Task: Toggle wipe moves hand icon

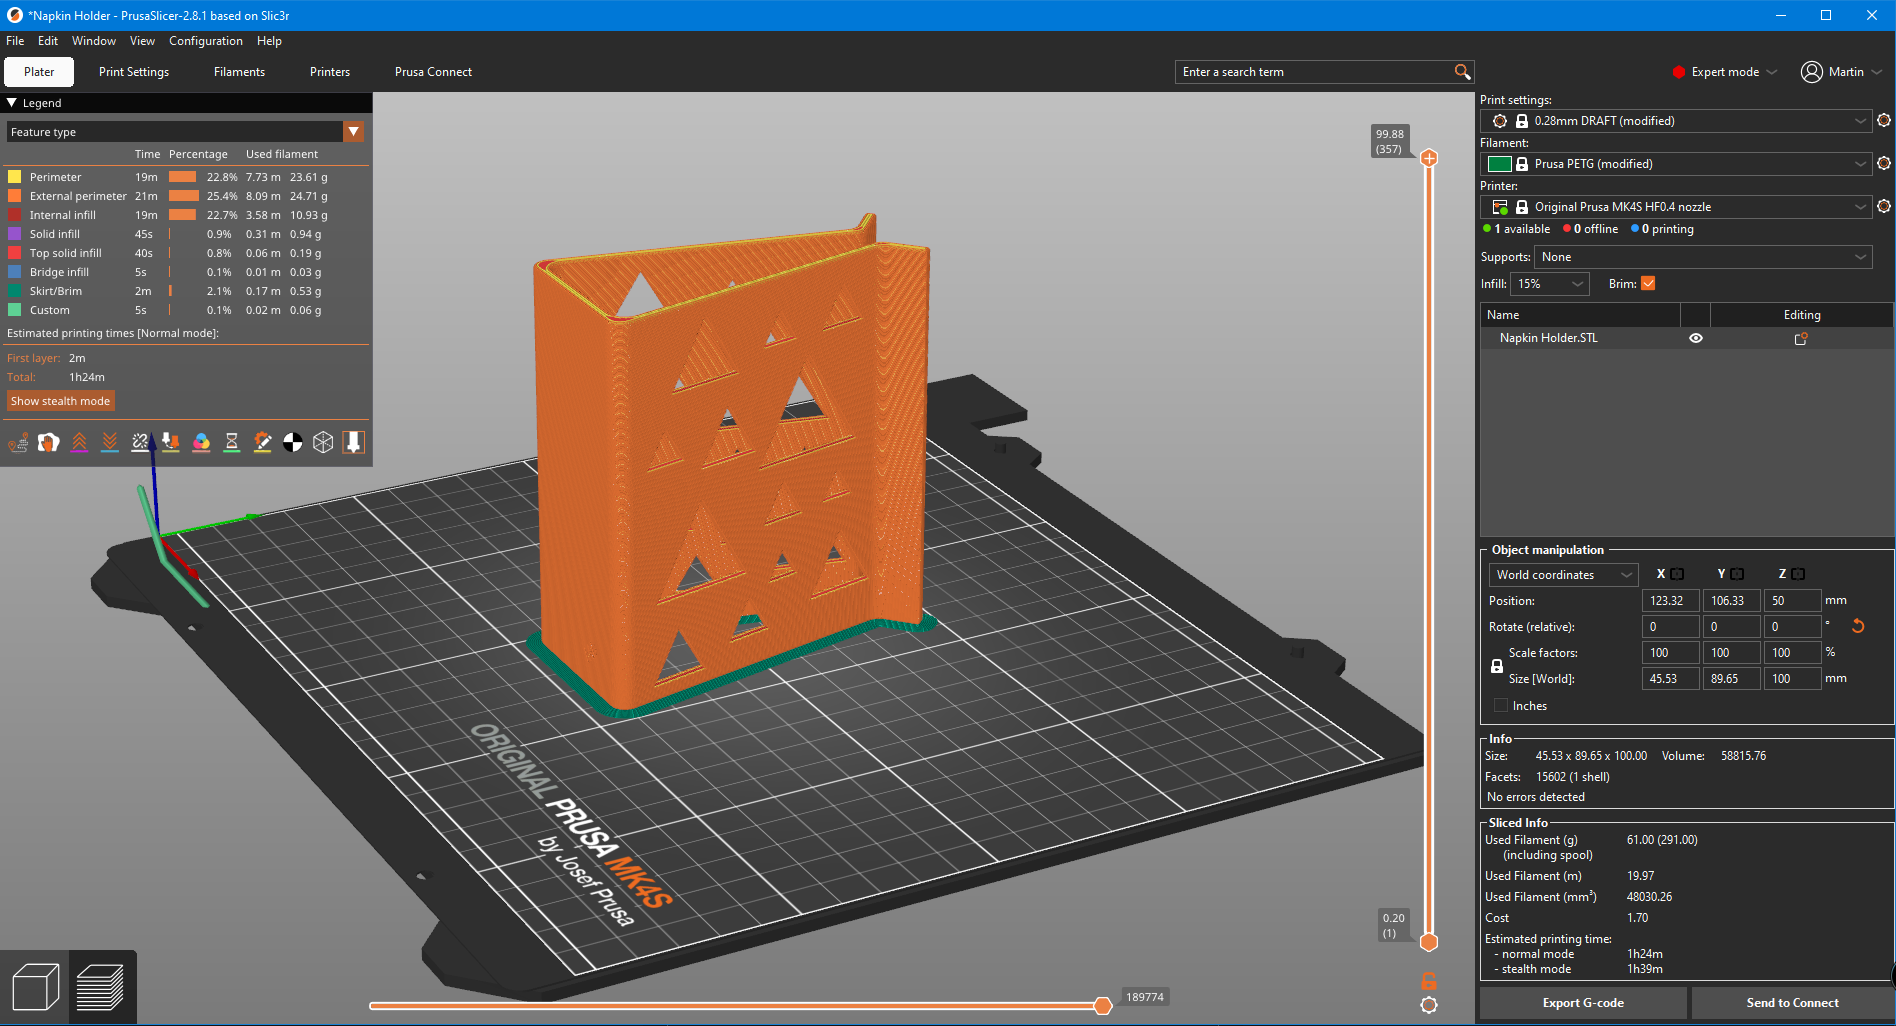Action: tap(48, 442)
